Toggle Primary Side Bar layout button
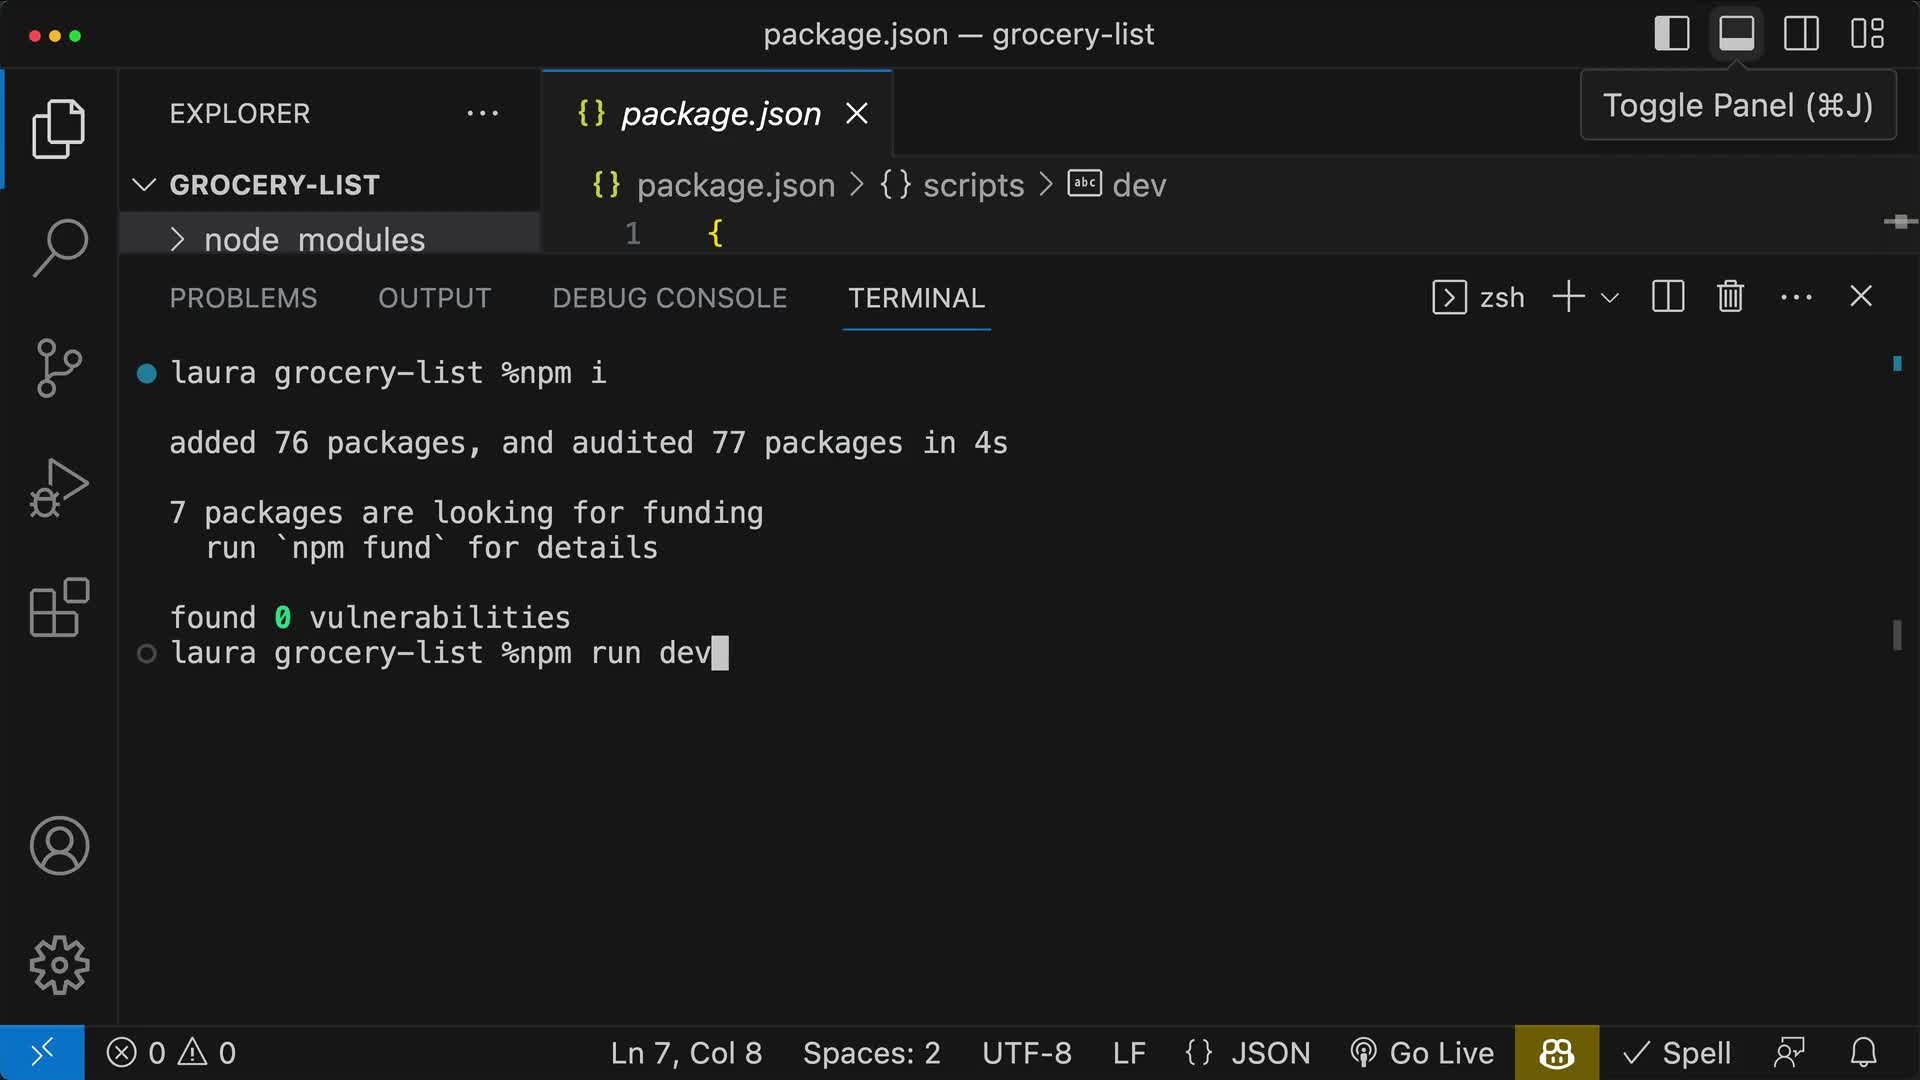1920x1080 pixels. pos(1672,34)
